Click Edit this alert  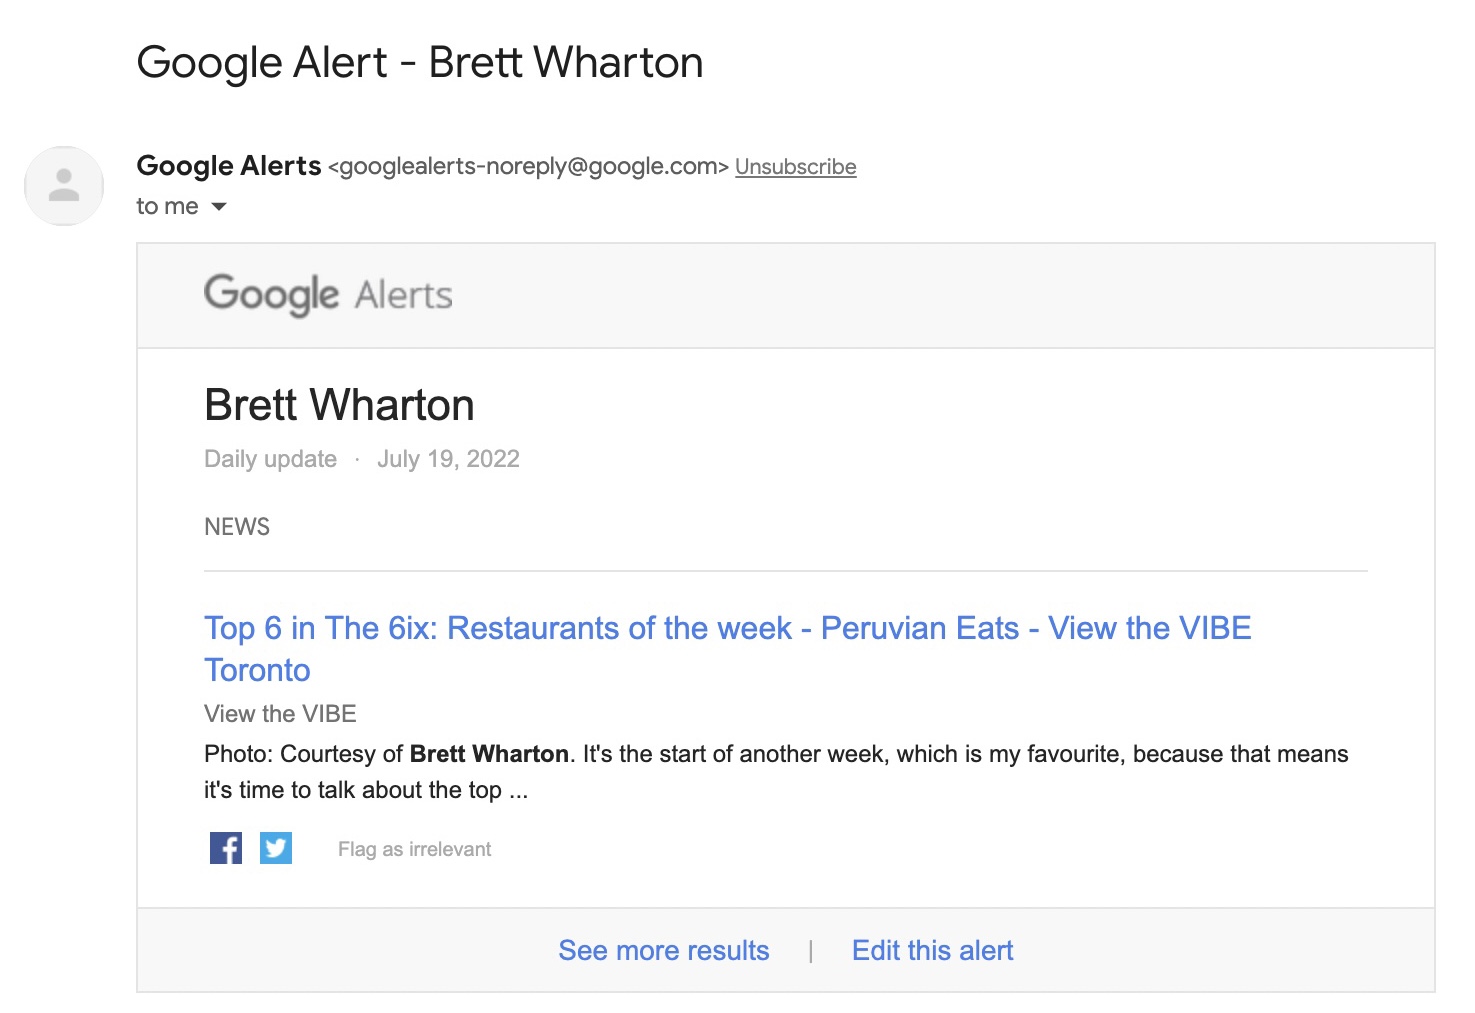click(x=932, y=950)
